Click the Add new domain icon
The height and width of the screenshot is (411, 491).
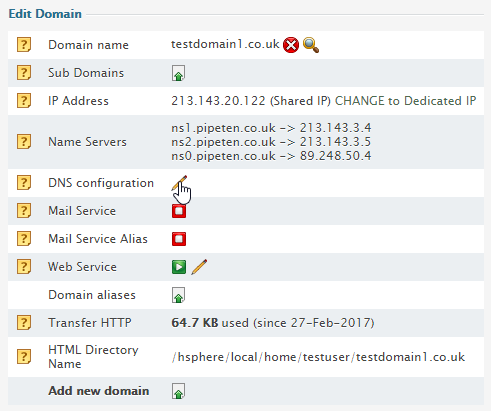[178, 391]
